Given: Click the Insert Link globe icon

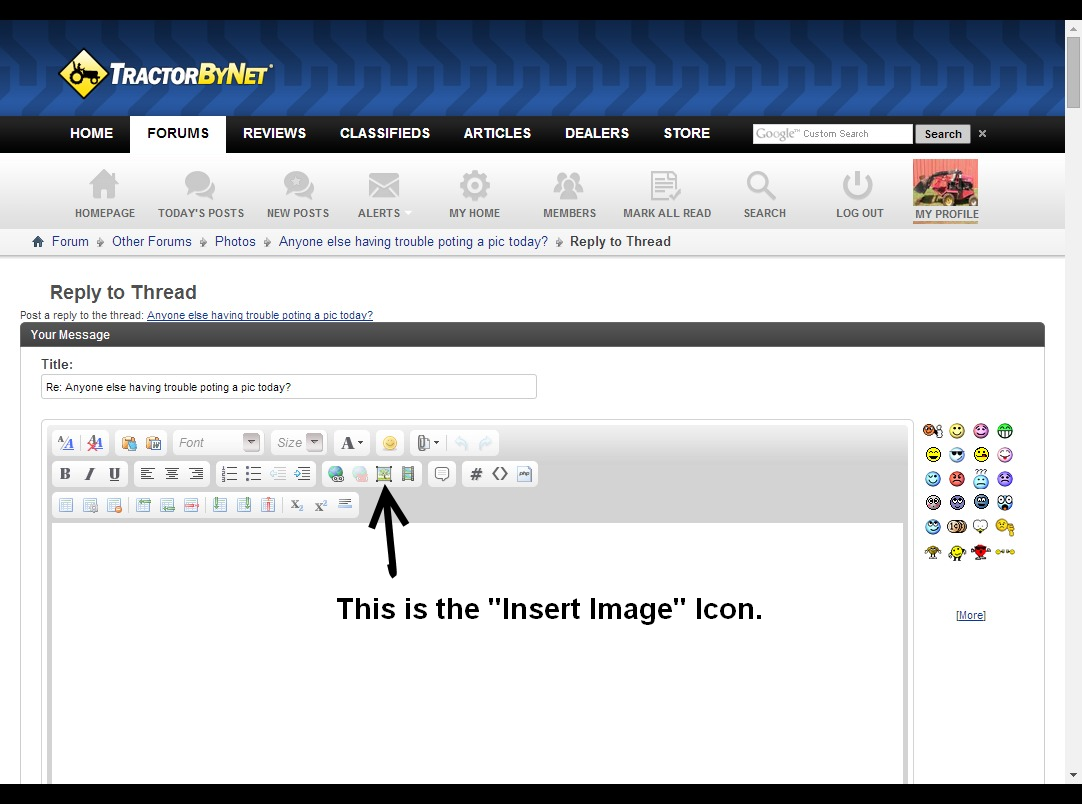Looking at the screenshot, I should tap(336, 474).
